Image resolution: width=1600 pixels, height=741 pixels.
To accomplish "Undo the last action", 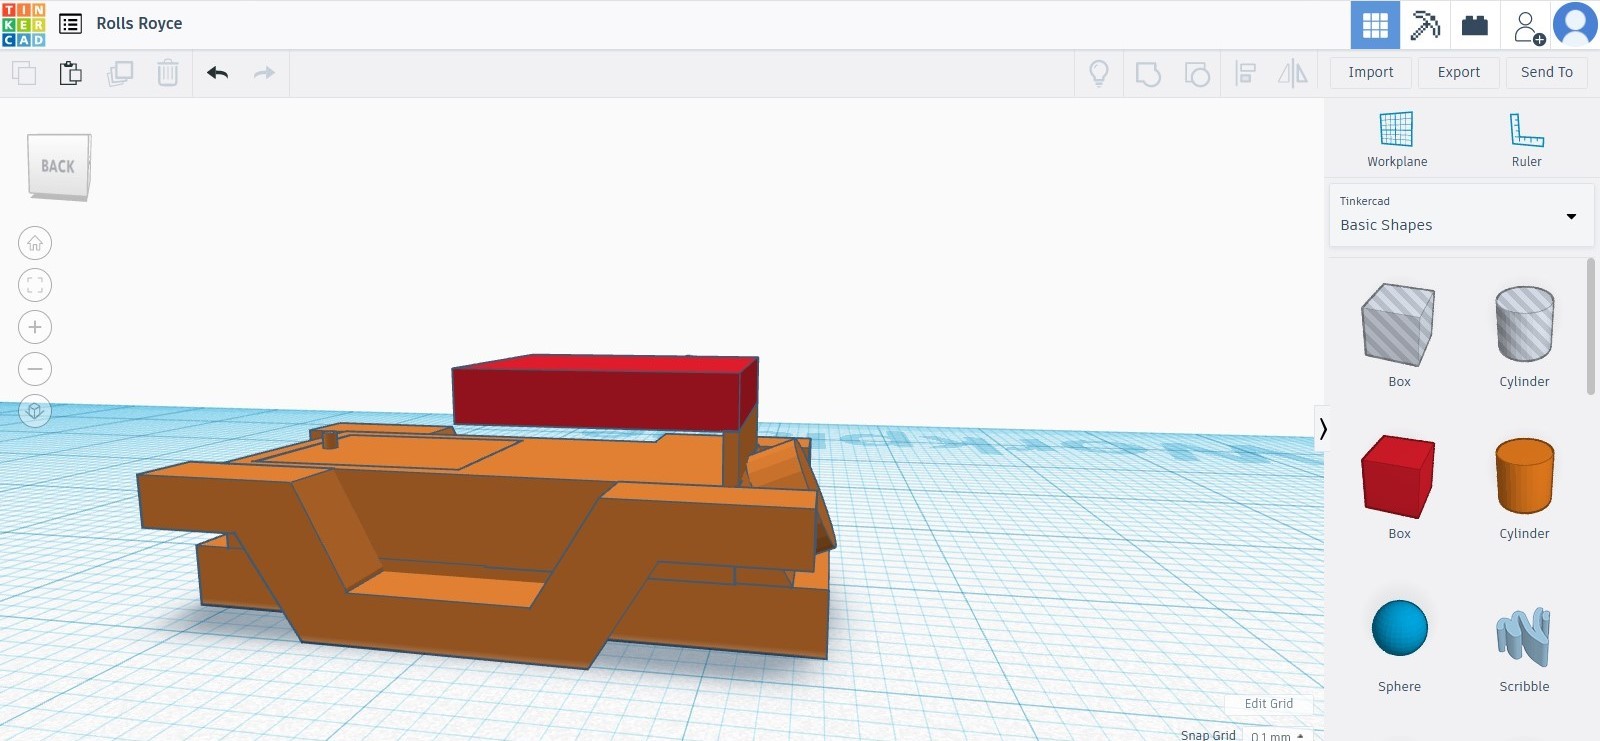I will pyautogui.click(x=217, y=73).
